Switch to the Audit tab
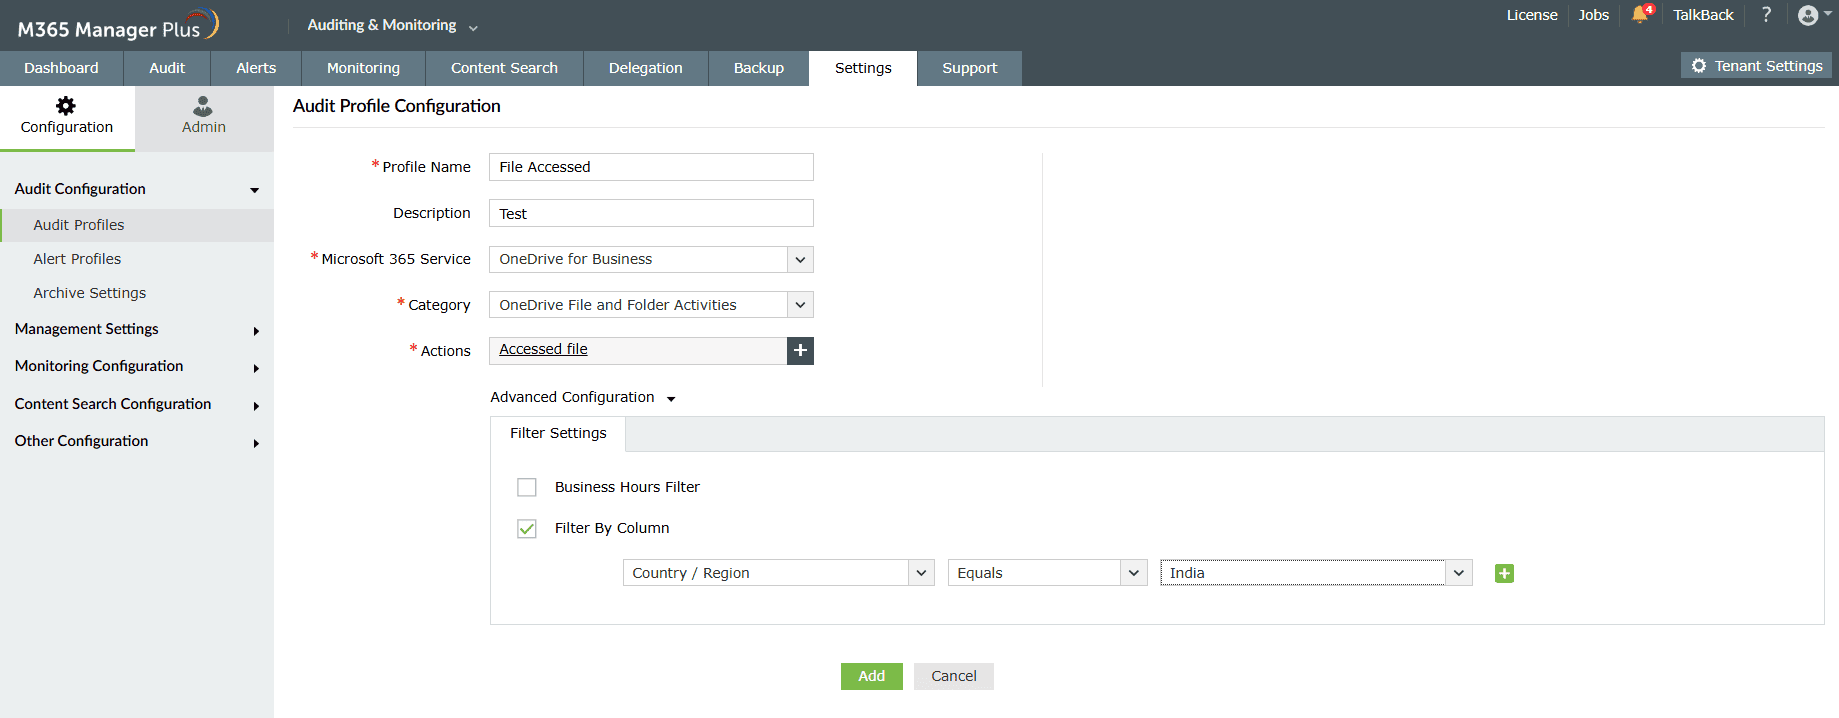This screenshot has width=1839, height=718. point(167,68)
